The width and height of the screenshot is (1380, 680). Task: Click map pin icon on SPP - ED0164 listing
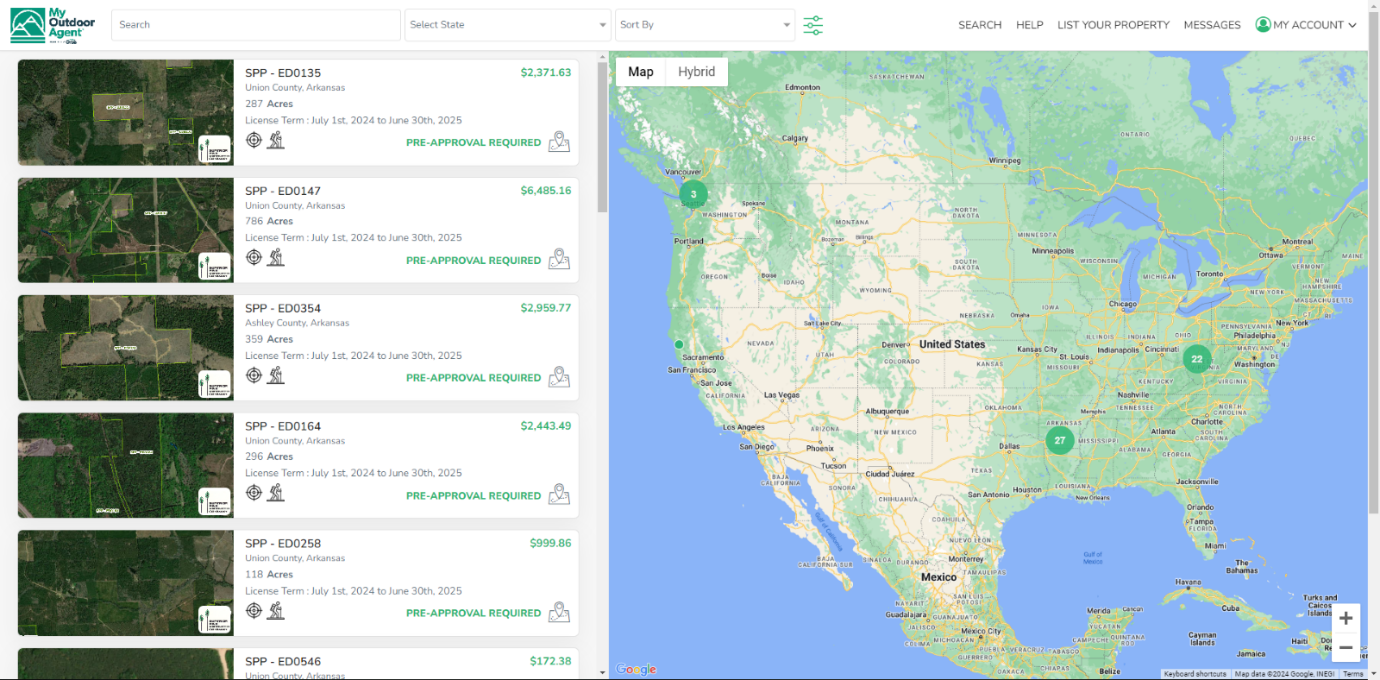(559, 495)
